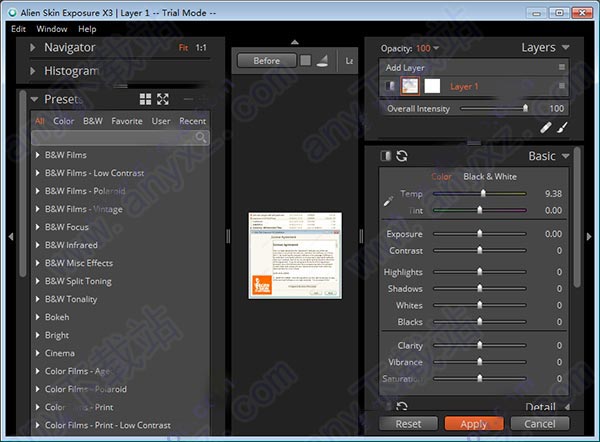The image size is (600, 442).
Task: Open the Help menu
Action: (87, 29)
